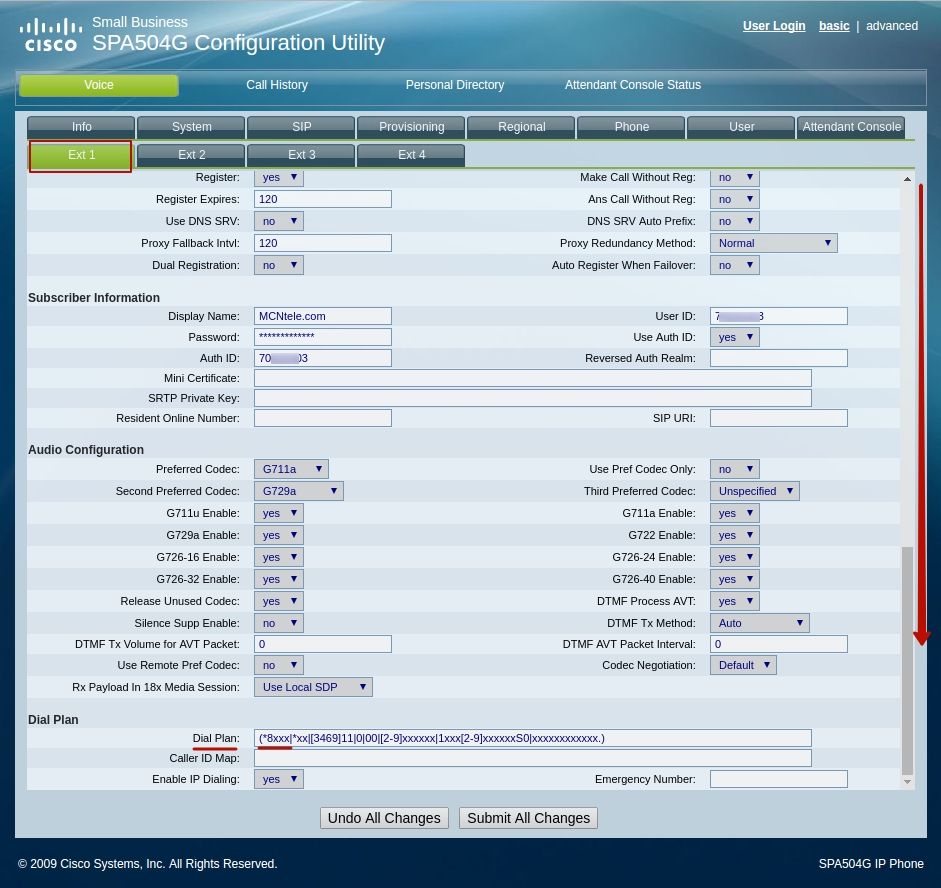
Task: Open Proxy Redundancy Method dropdown
Action: pyautogui.click(x=774, y=243)
